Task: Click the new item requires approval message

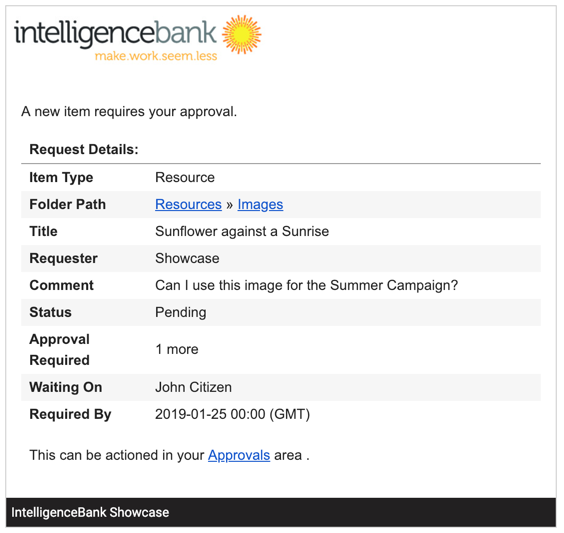Action: (129, 111)
